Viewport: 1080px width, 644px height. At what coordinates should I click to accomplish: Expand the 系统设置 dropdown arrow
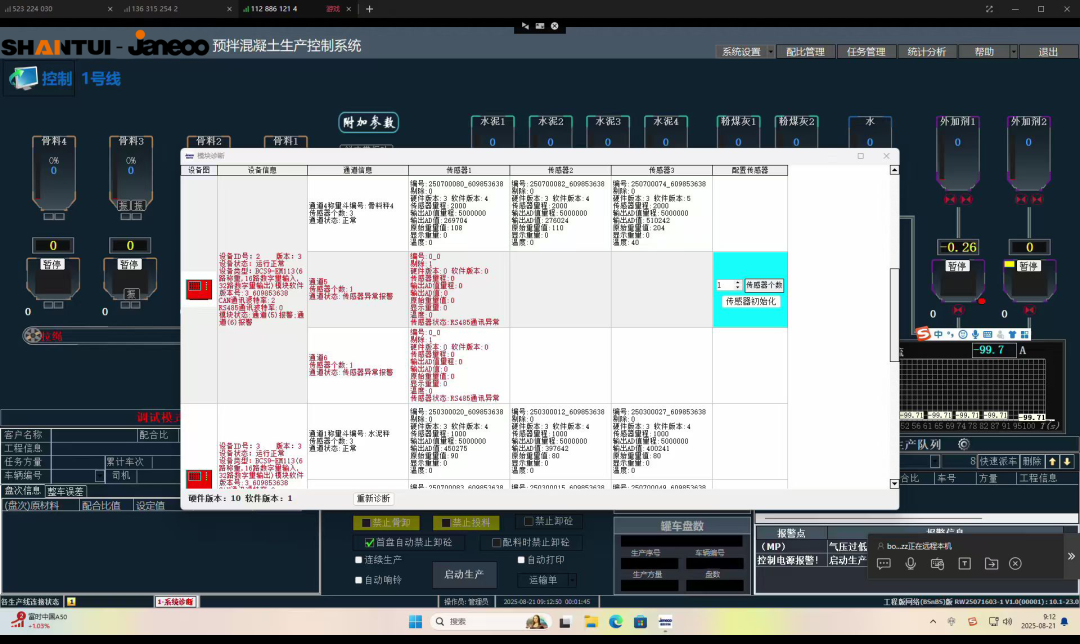pos(770,52)
